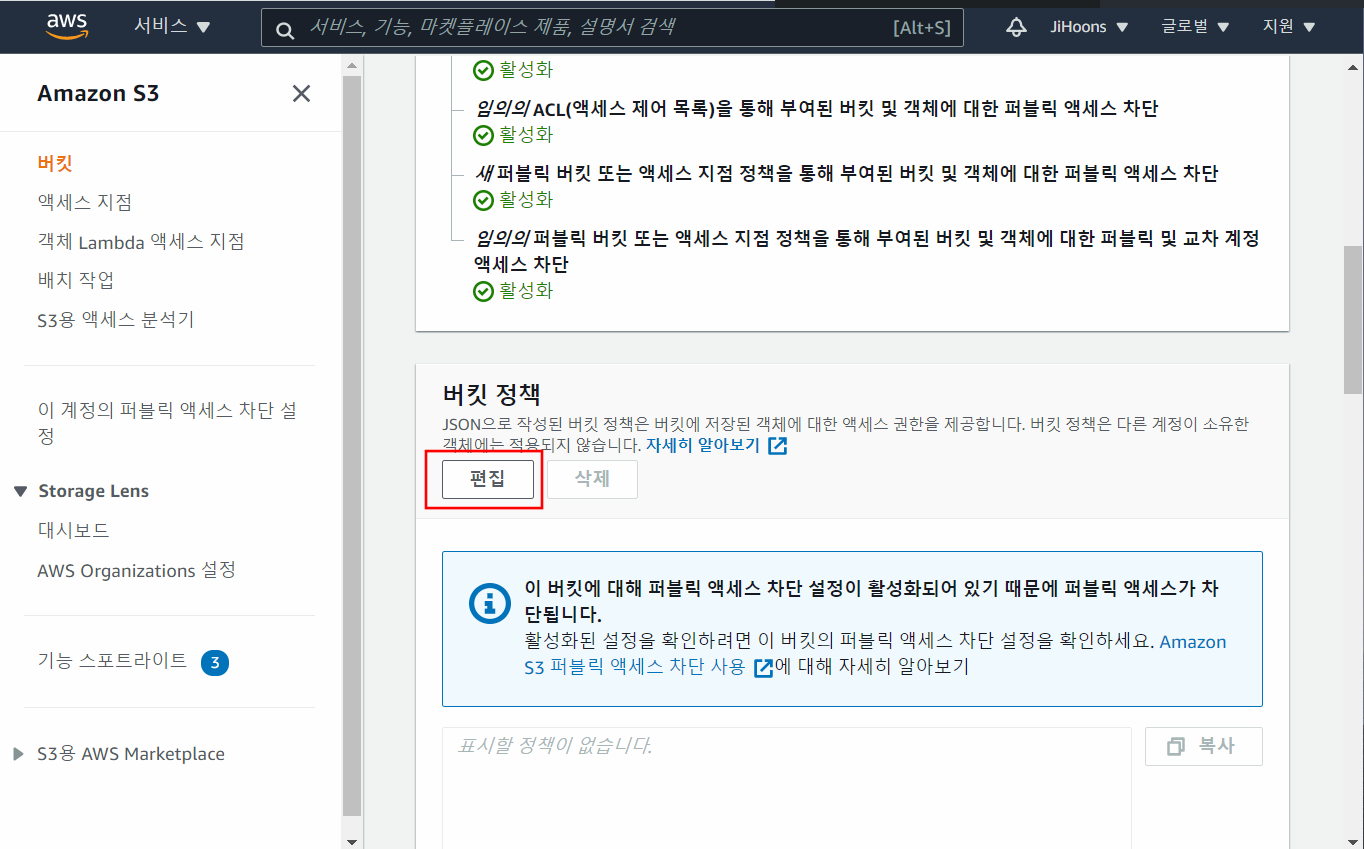Screen dimensions: 1364x849
Task: Open Storage Lens 대시보드
Action: (74, 530)
